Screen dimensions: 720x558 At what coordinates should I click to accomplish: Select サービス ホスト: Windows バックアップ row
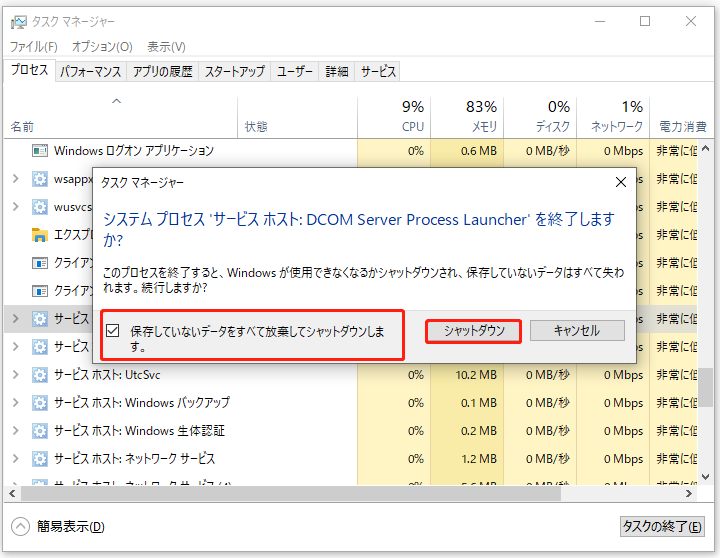(x=350, y=403)
